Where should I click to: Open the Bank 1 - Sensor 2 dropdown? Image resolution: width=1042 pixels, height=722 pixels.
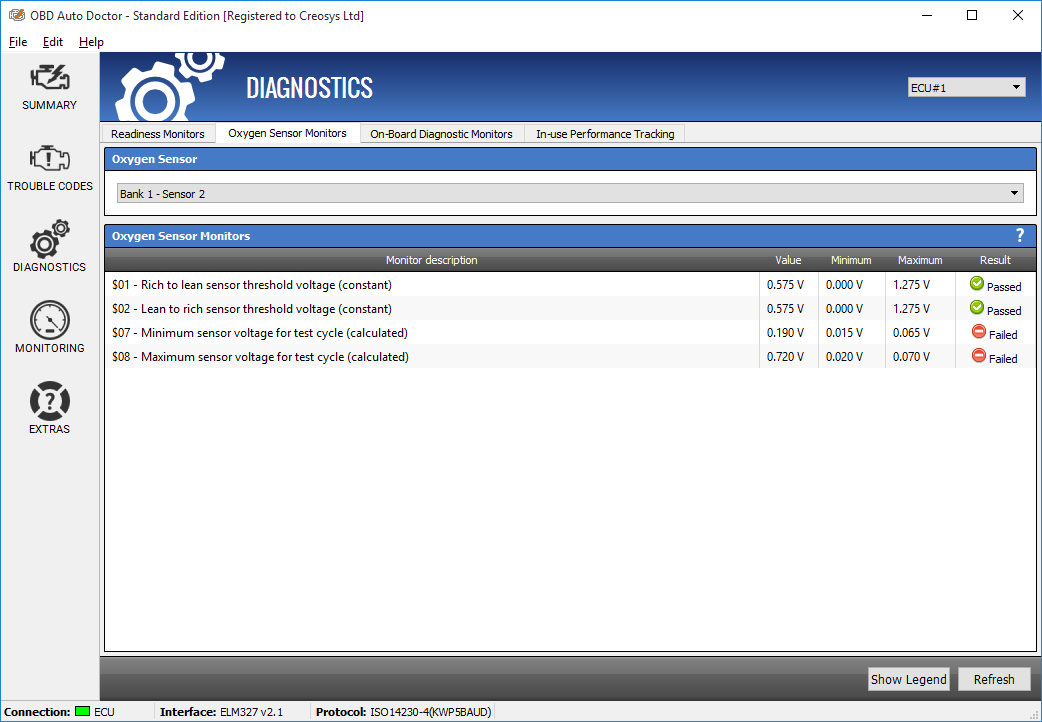point(569,193)
